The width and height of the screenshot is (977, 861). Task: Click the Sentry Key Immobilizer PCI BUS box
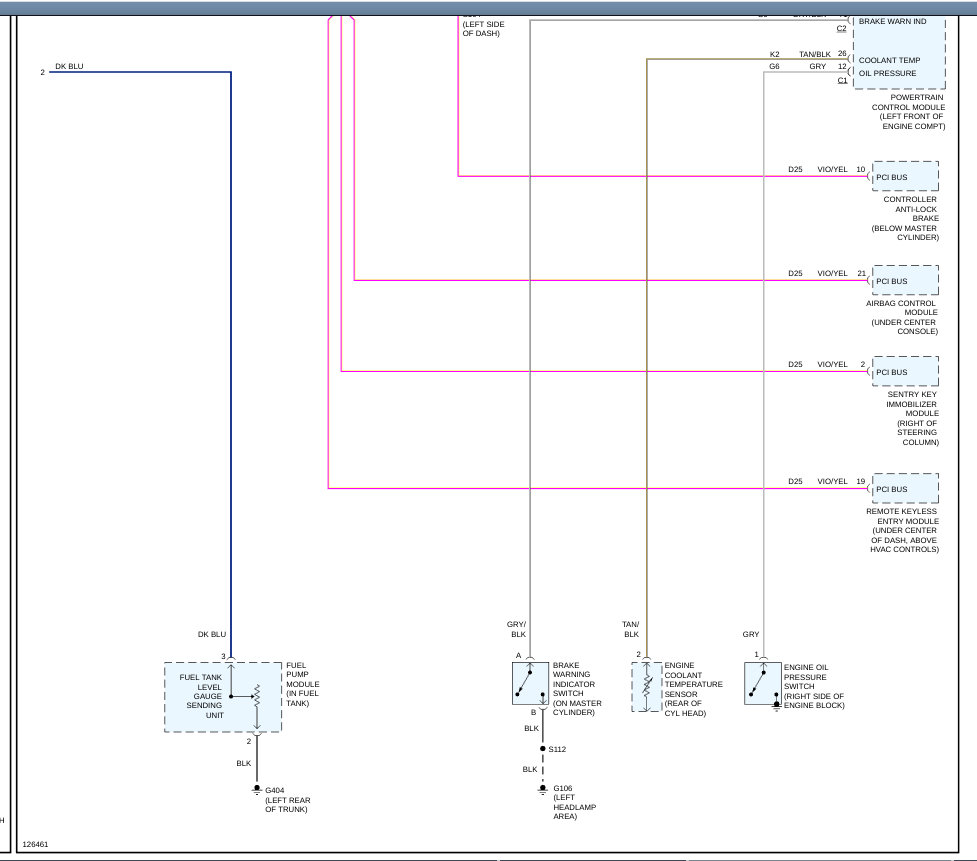coord(905,371)
